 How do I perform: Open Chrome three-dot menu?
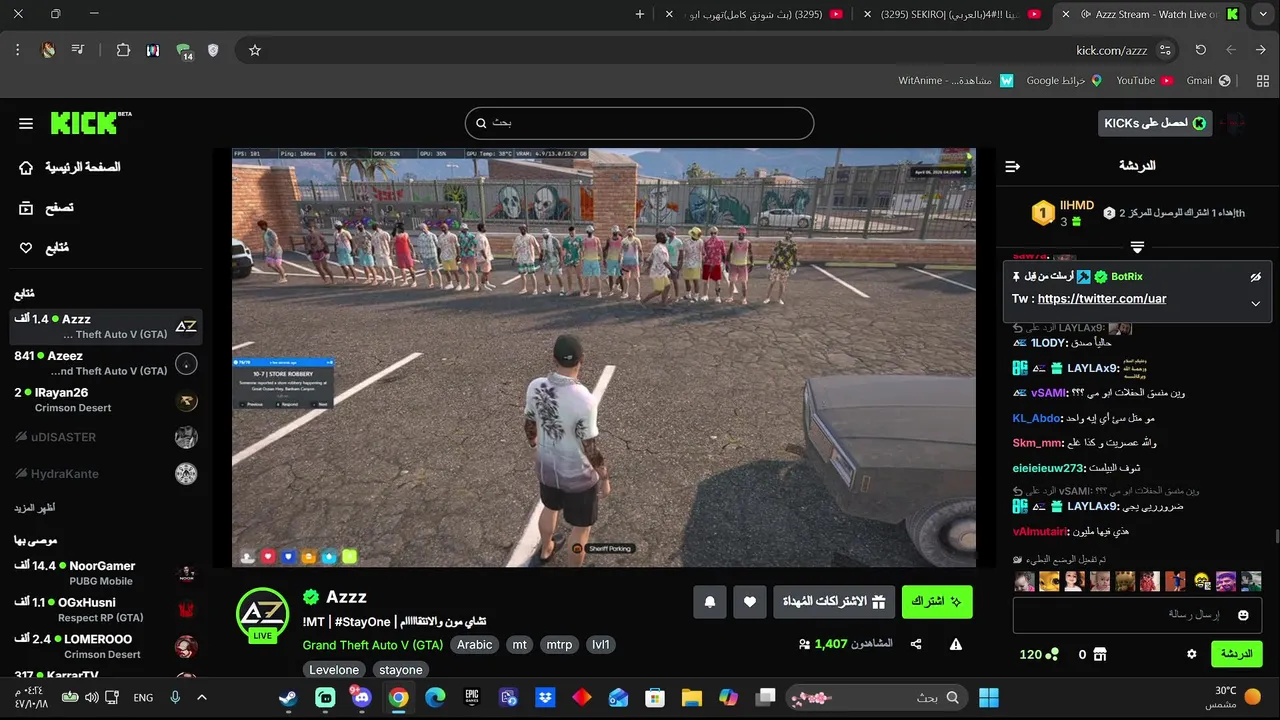coord(18,50)
